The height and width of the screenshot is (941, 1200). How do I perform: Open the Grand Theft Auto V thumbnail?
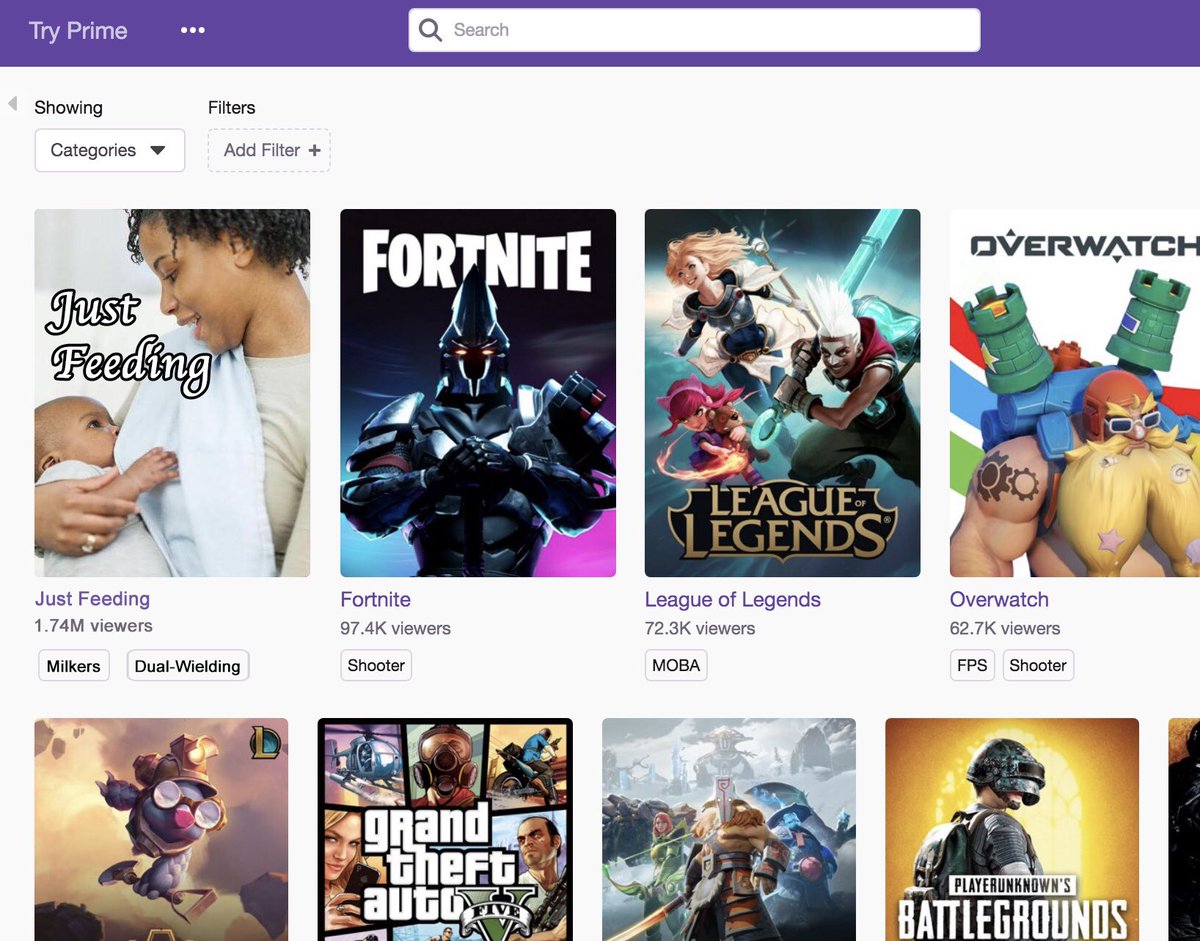tap(445, 830)
